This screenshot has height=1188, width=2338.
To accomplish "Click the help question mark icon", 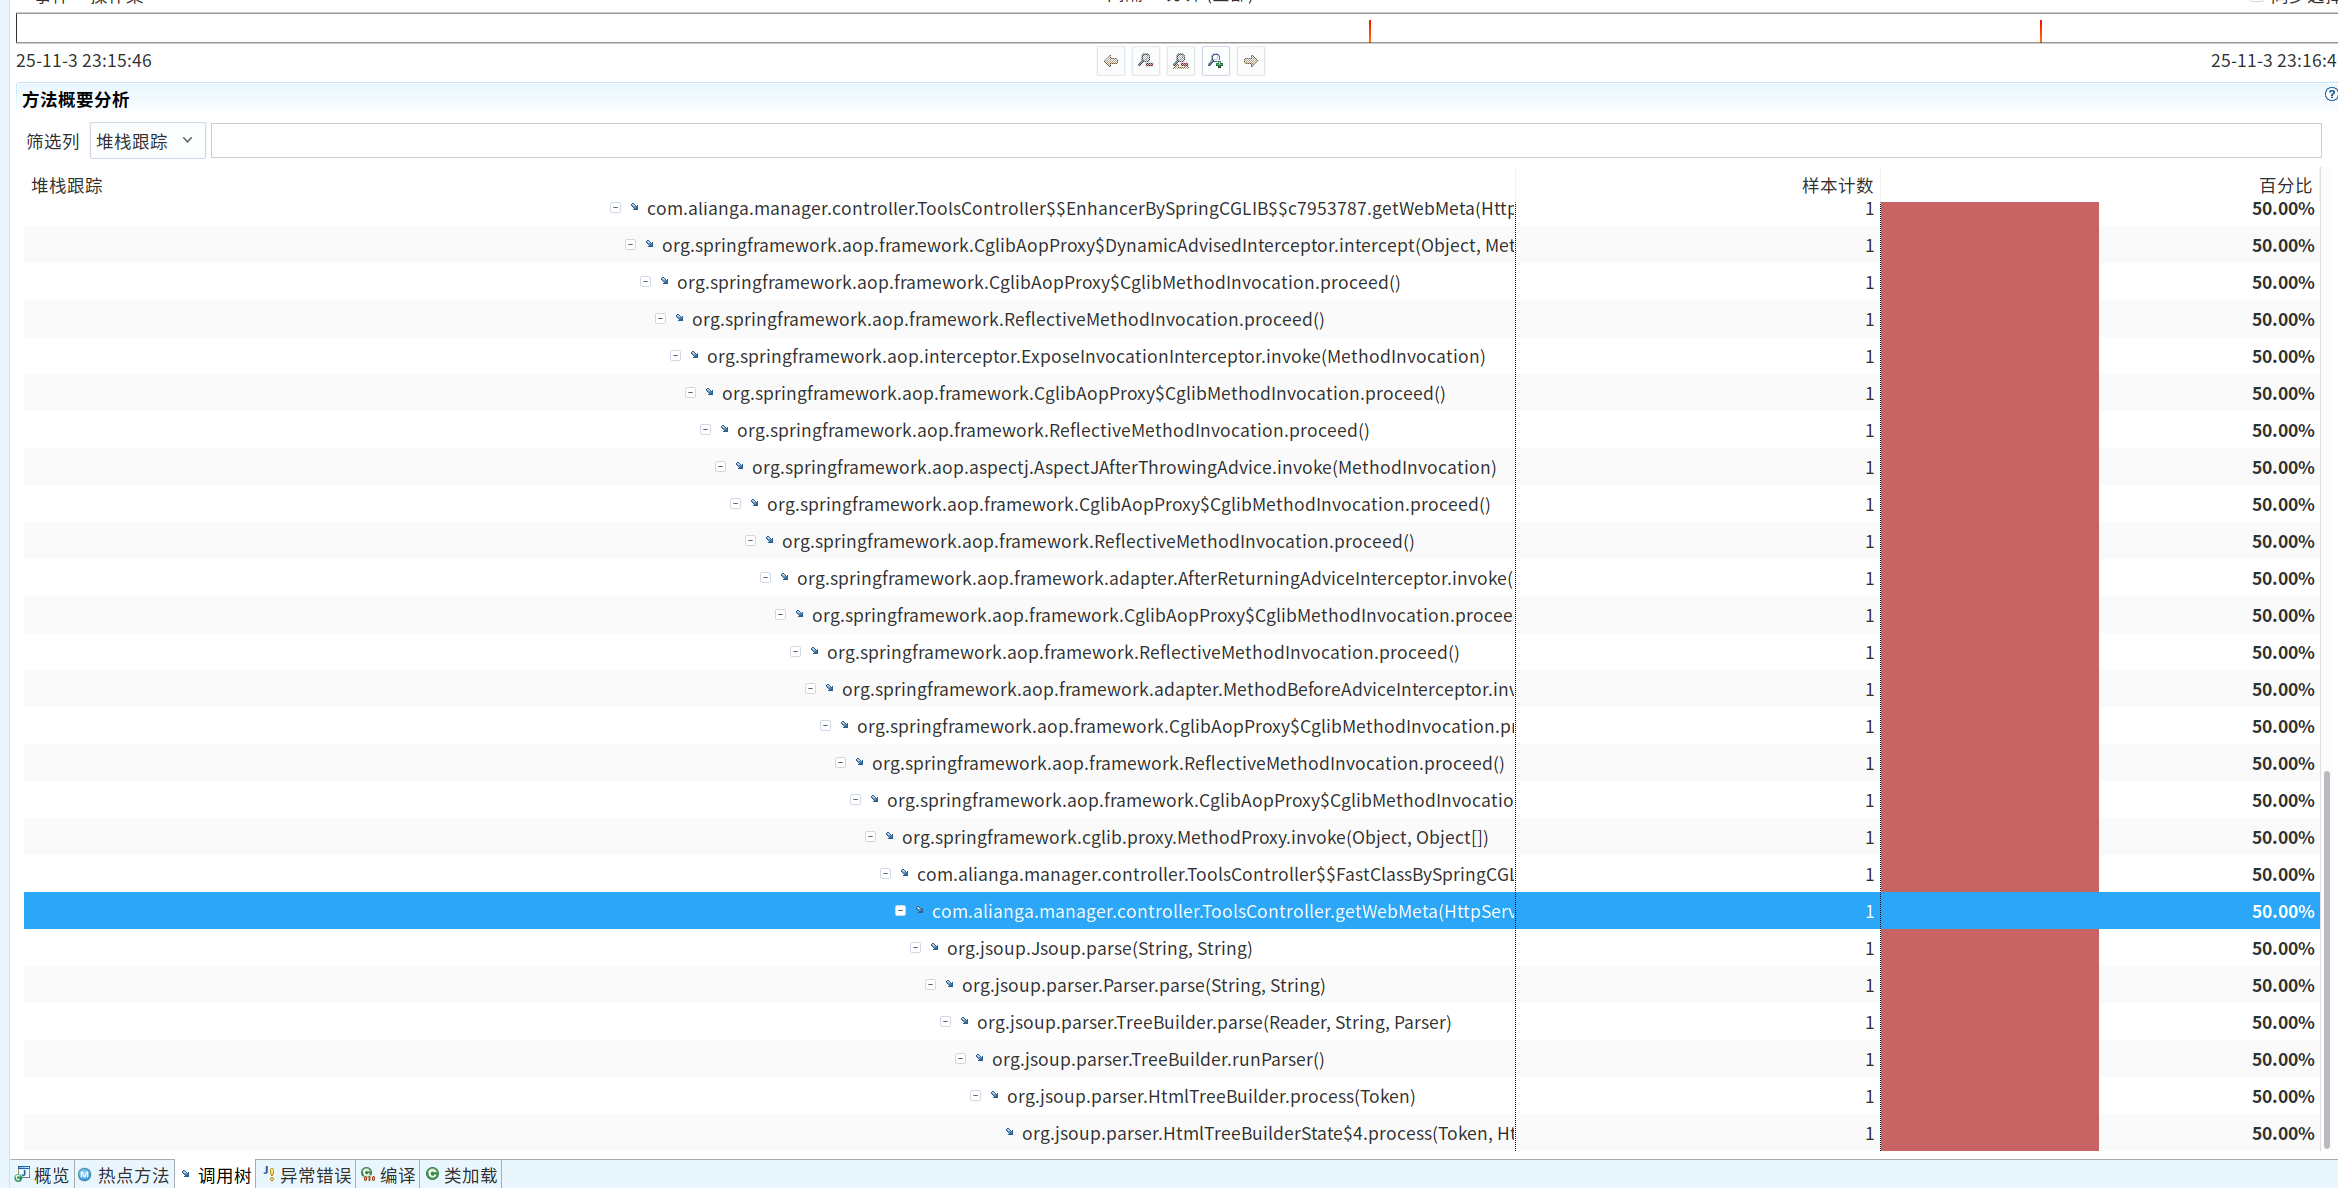I will (2330, 94).
